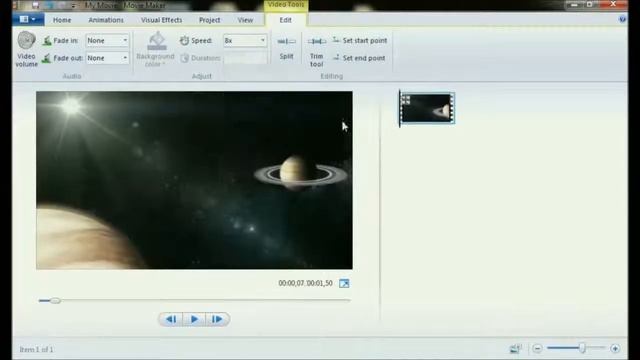This screenshot has height=360, width=640.
Task: Toggle full-screen preview icon
Action: (344, 283)
